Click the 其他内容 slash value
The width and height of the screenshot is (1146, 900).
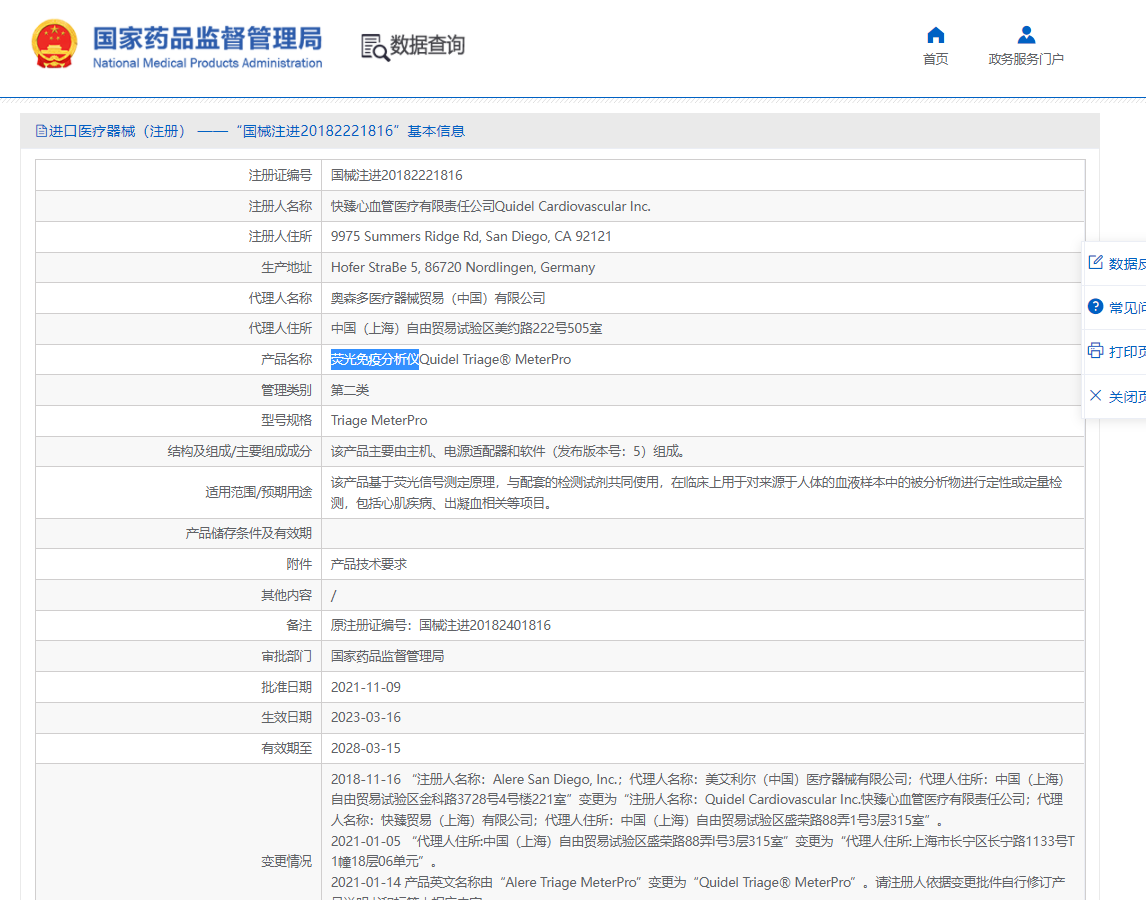tap(334, 596)
